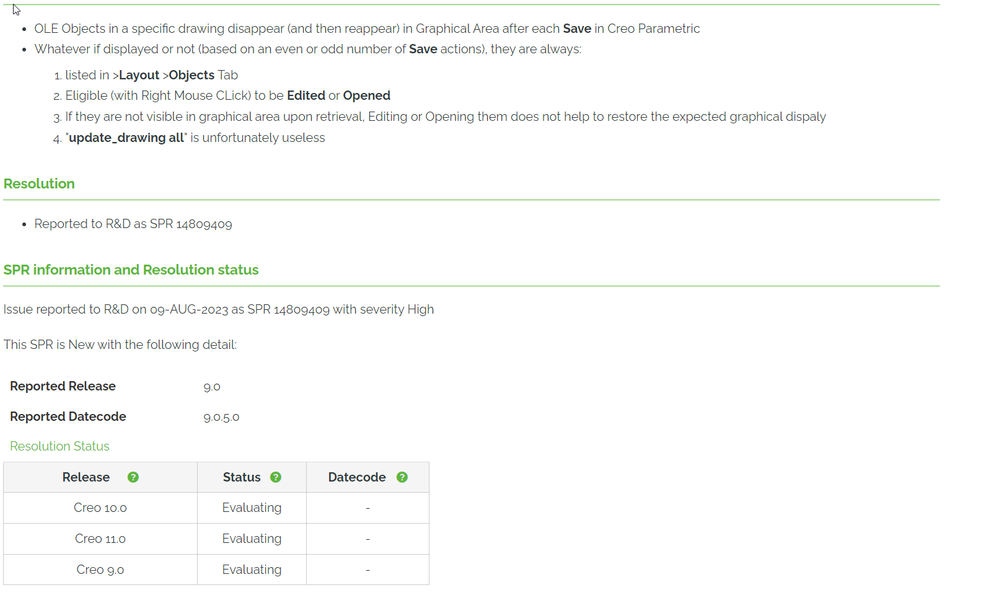This screenshot has height=608, width=999.
Task: Click the bold Objects tab name
Action: [x=191, y=75]
